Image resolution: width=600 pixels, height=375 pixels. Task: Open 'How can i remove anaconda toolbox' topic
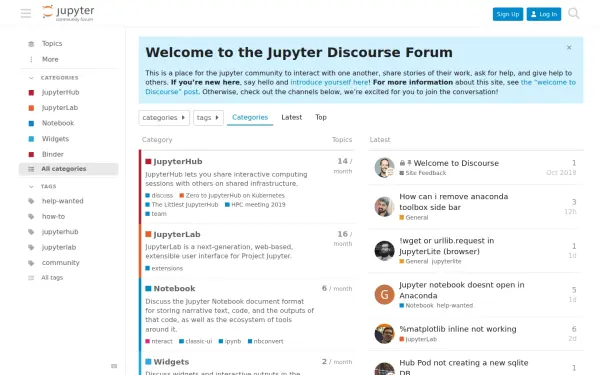point(453,202)
